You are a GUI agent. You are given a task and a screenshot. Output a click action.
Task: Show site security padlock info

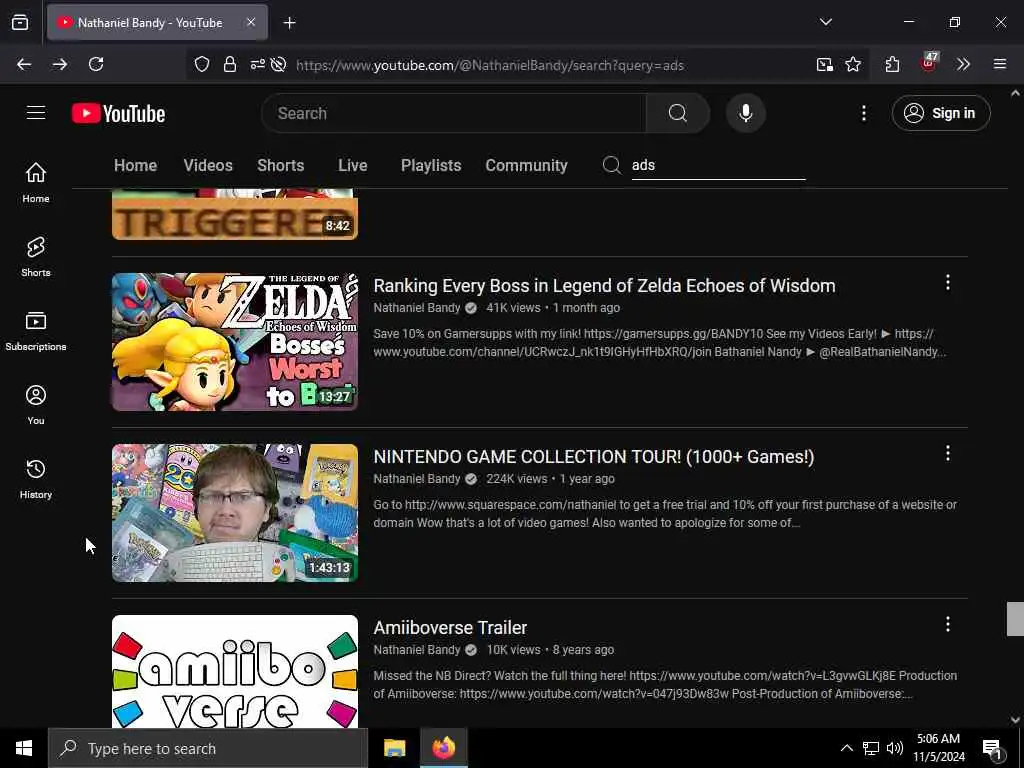pos(229,65)
